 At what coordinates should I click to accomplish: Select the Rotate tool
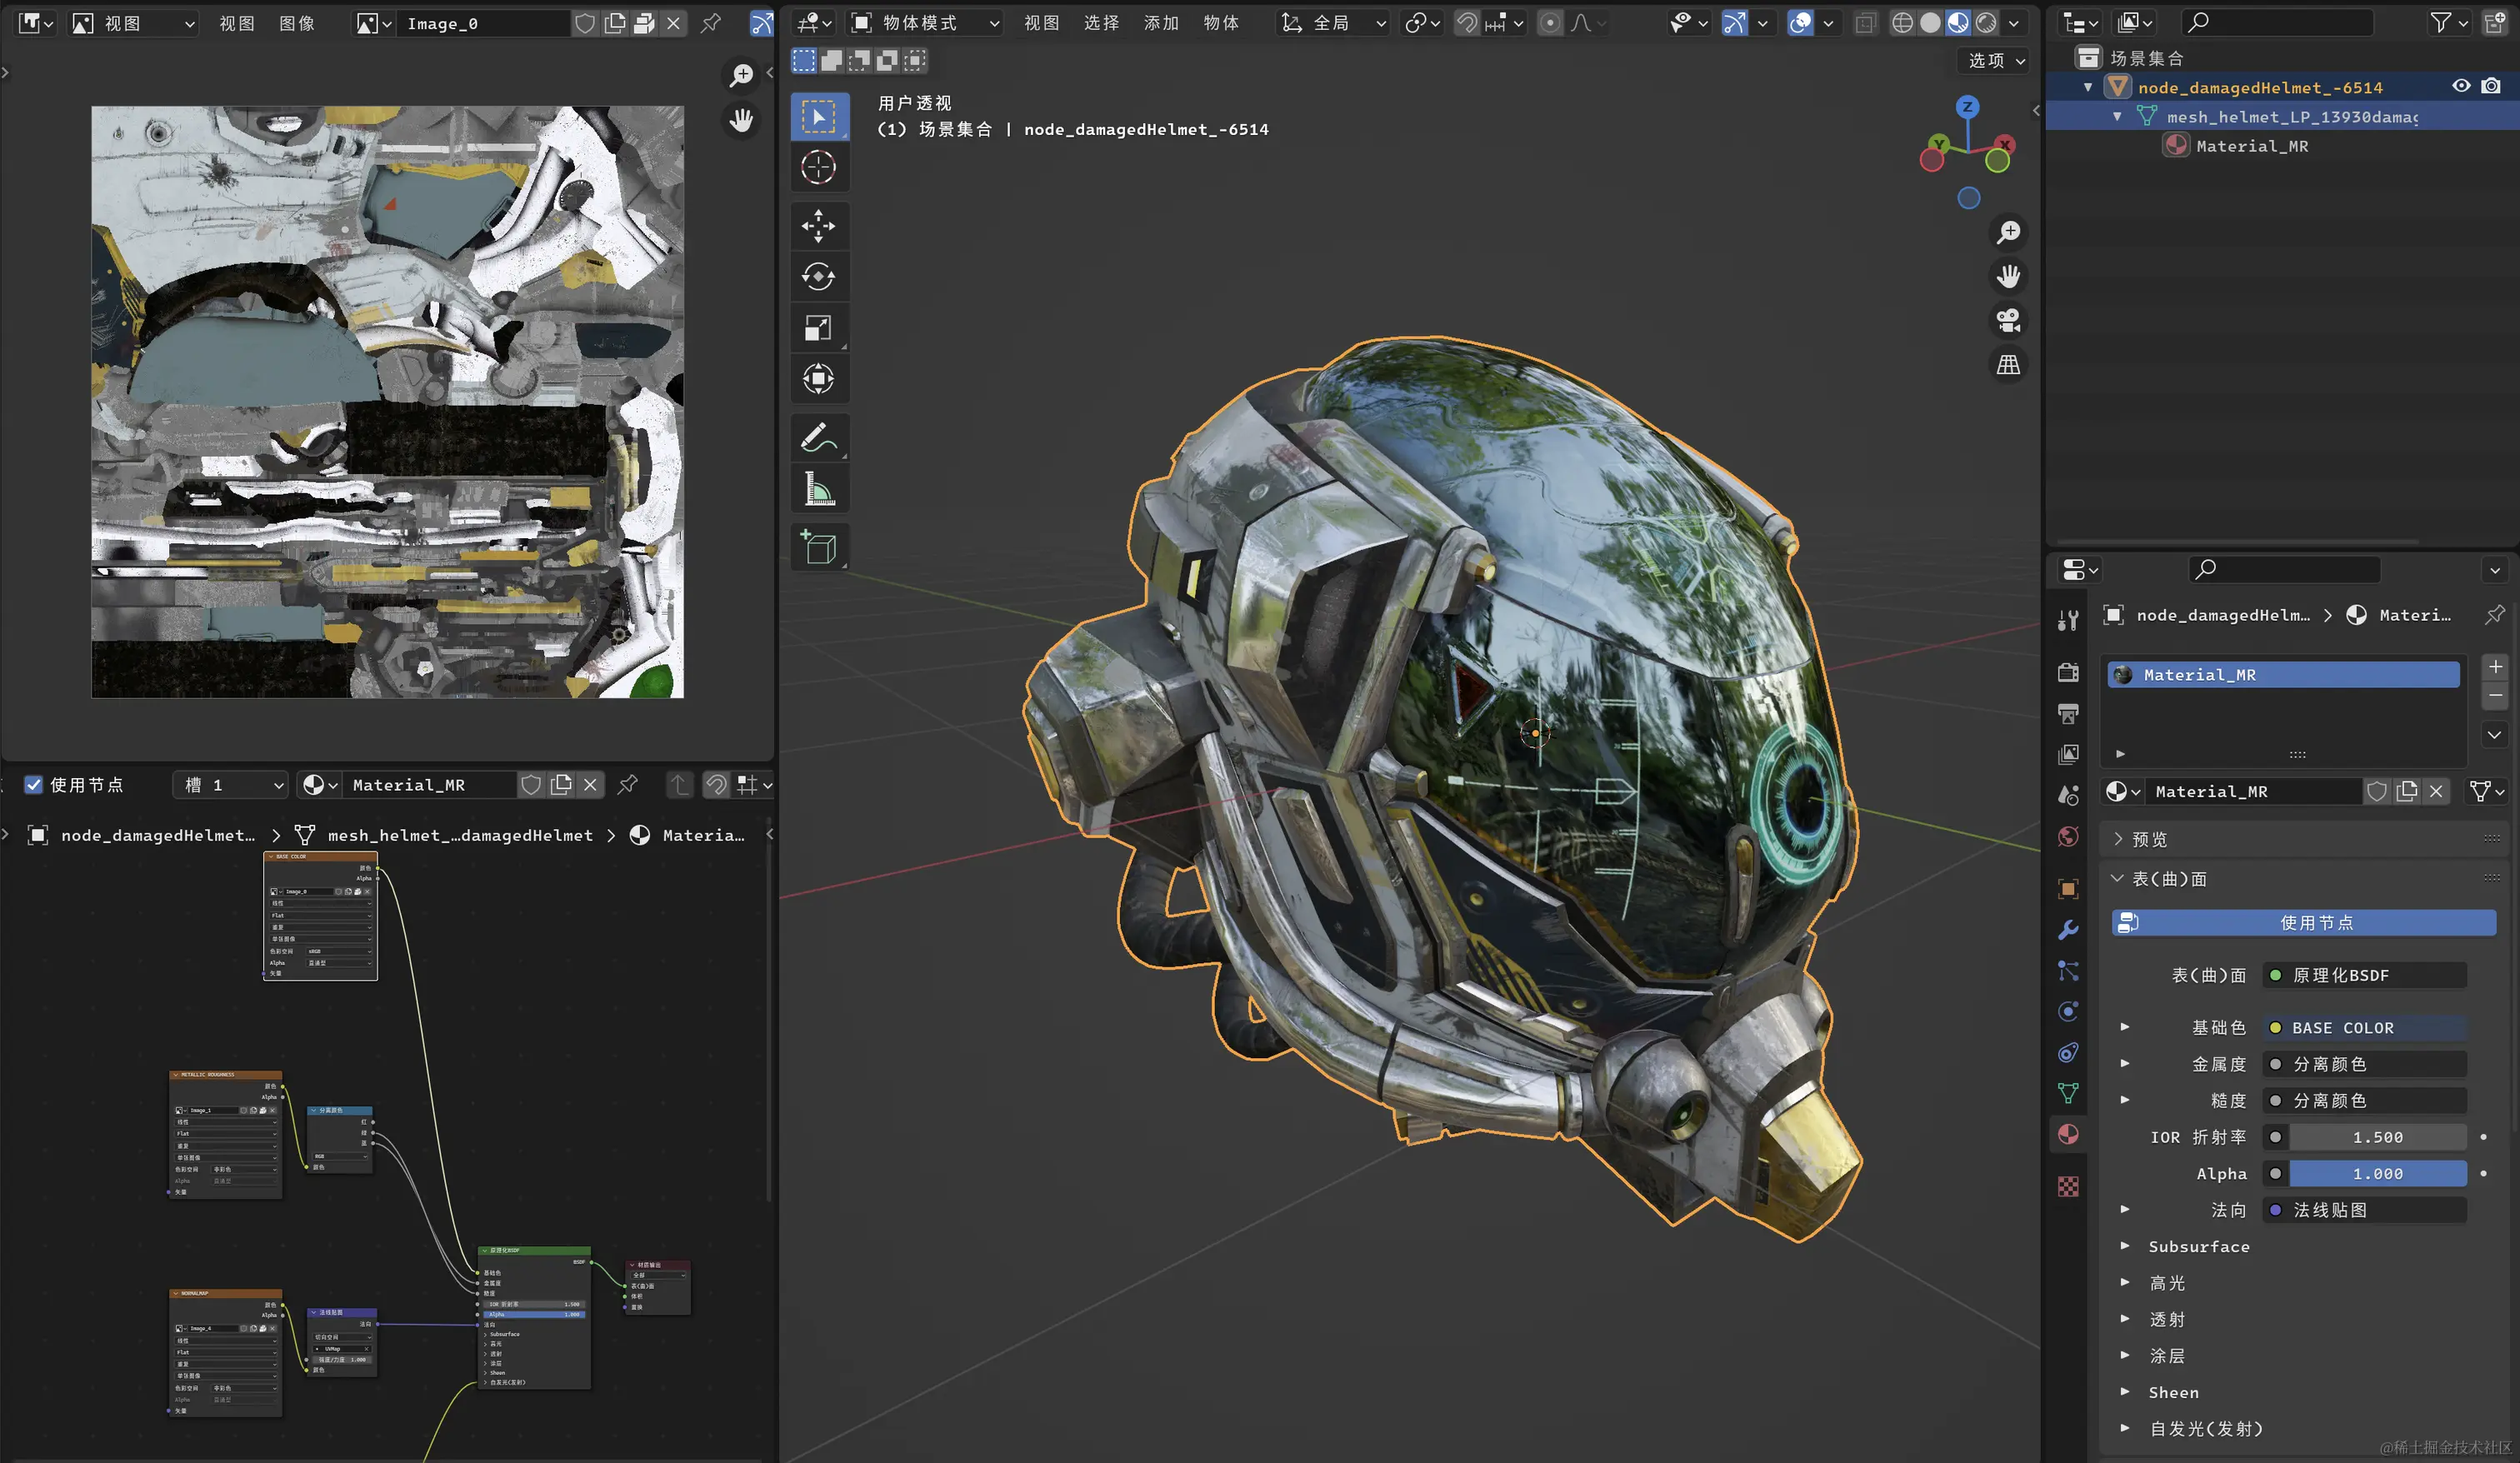(x=818, y=277)
